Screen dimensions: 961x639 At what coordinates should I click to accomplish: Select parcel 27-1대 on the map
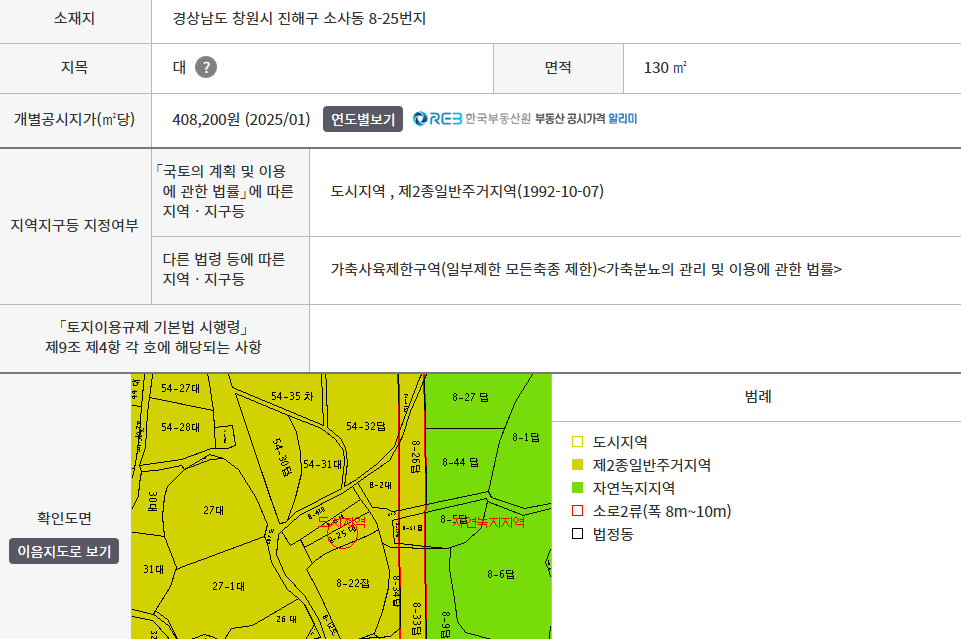tap(229, 586)
